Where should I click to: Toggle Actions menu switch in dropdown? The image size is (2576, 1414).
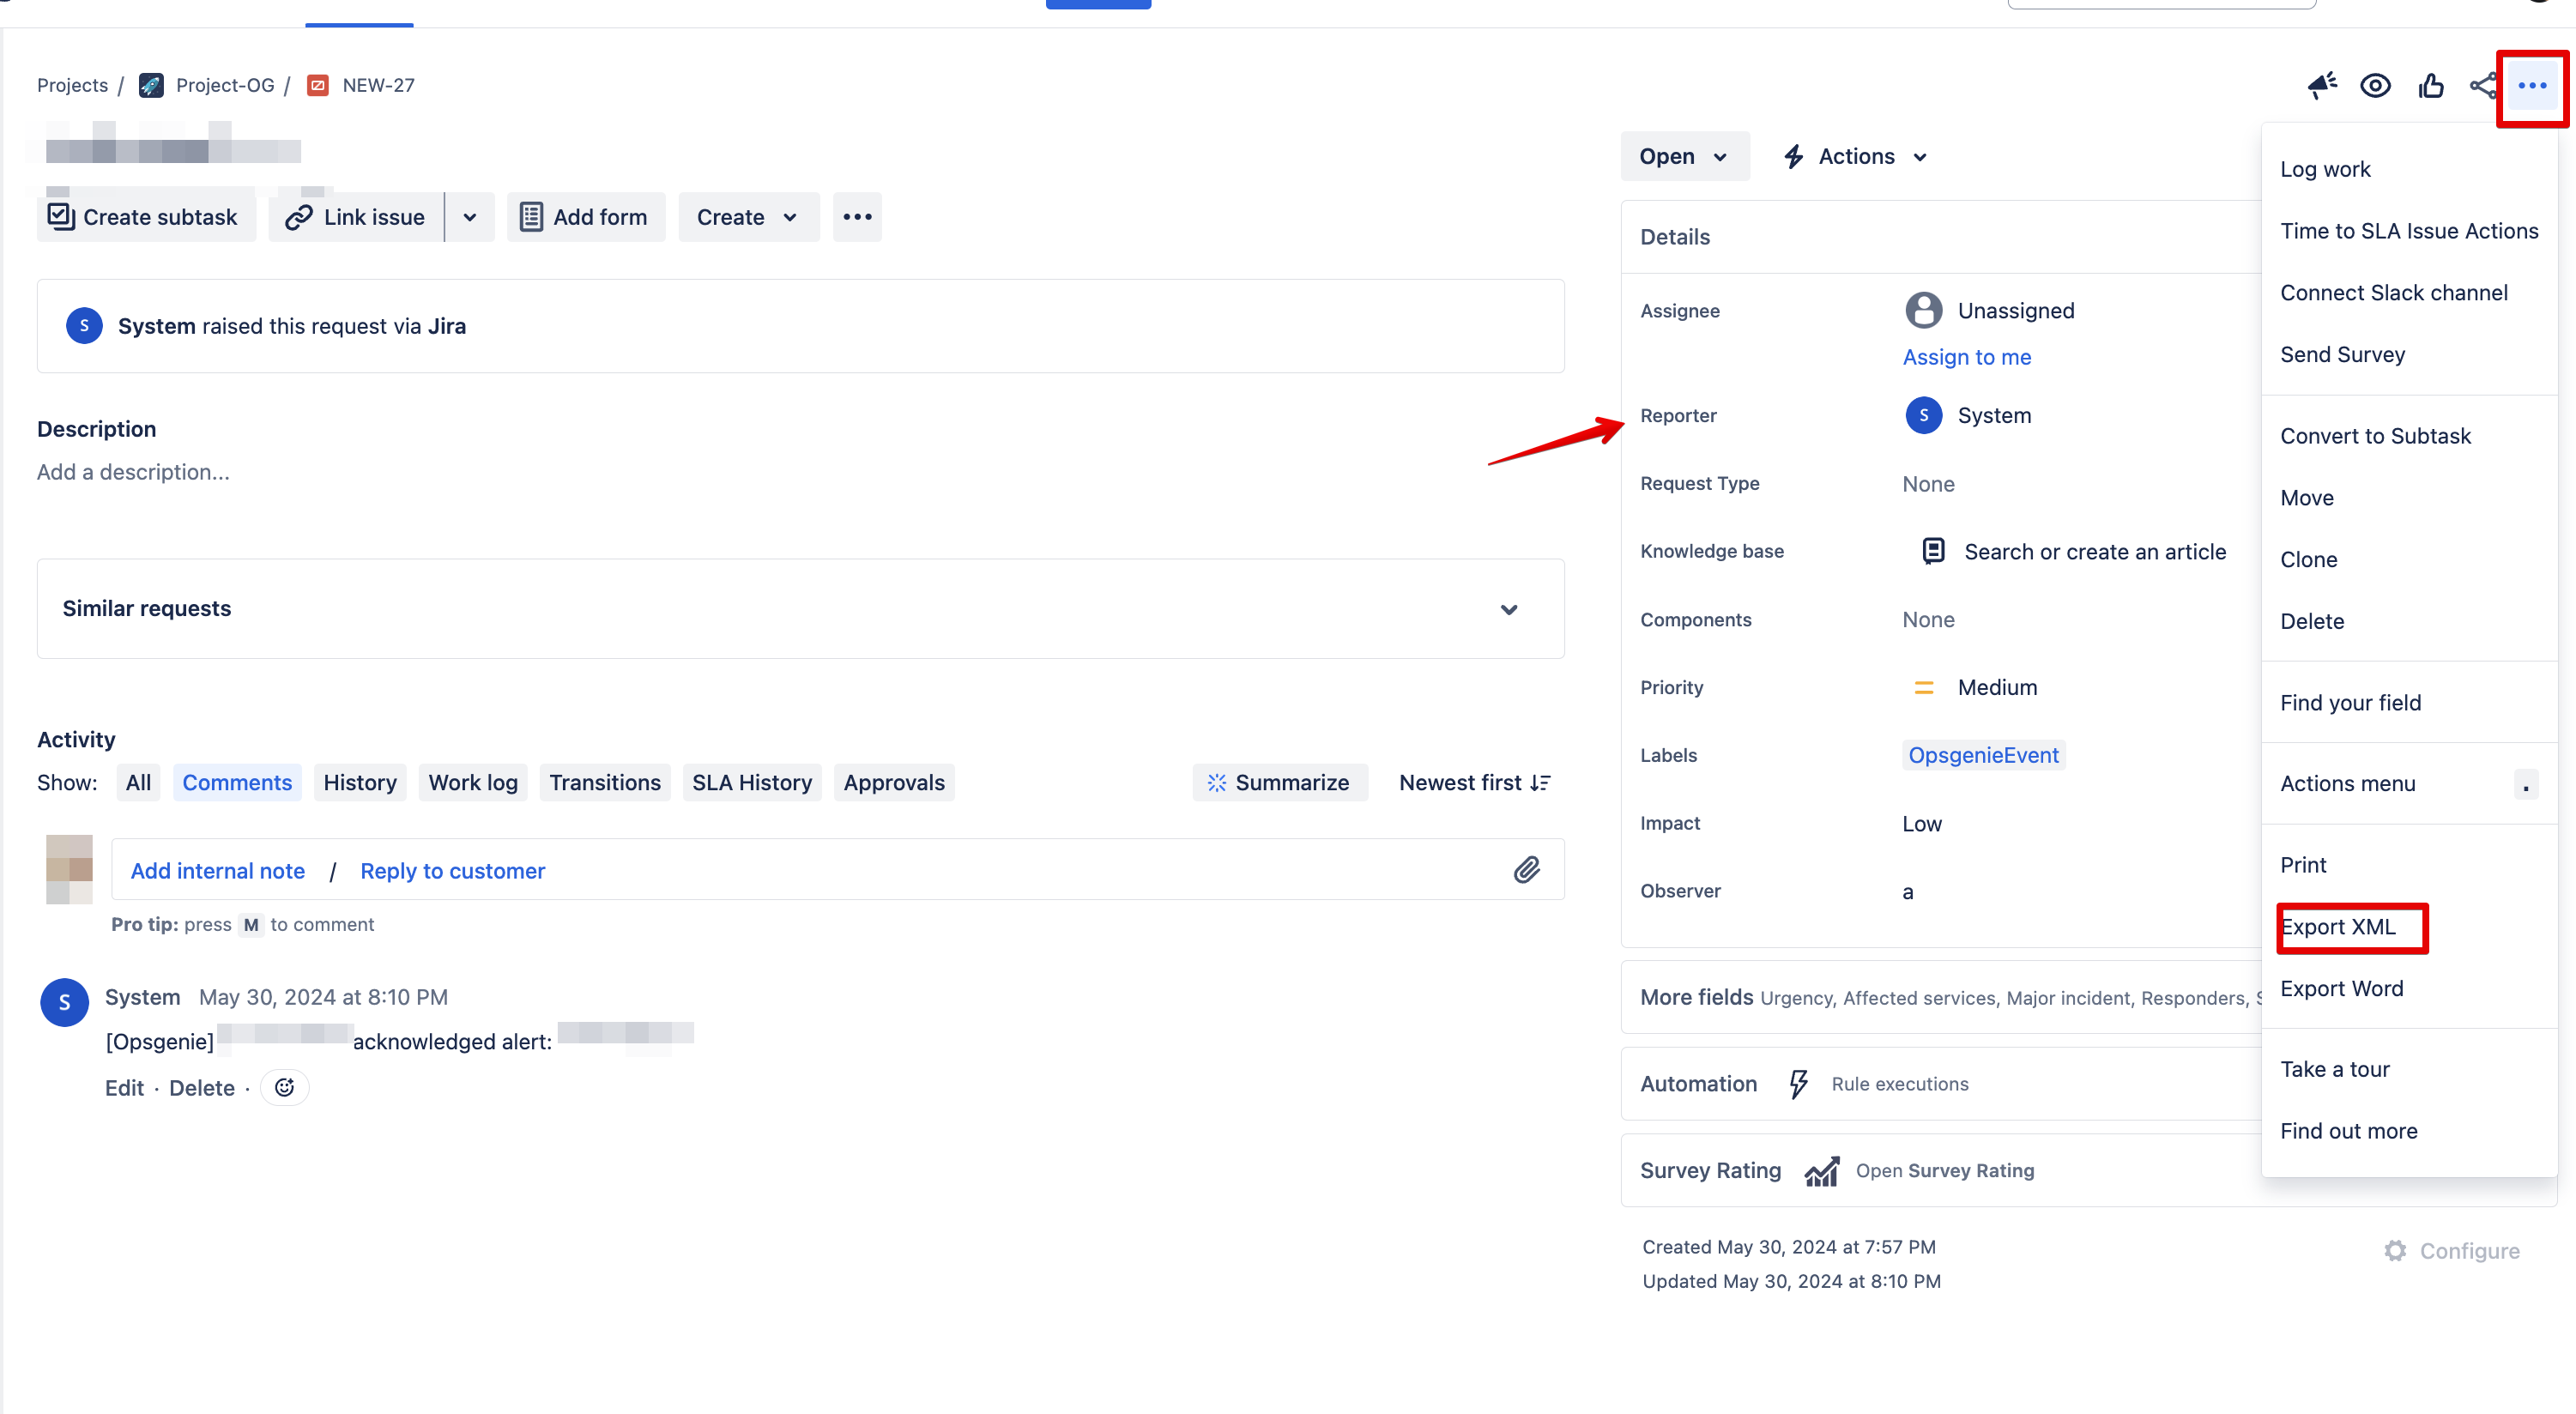coord(2525,784)
